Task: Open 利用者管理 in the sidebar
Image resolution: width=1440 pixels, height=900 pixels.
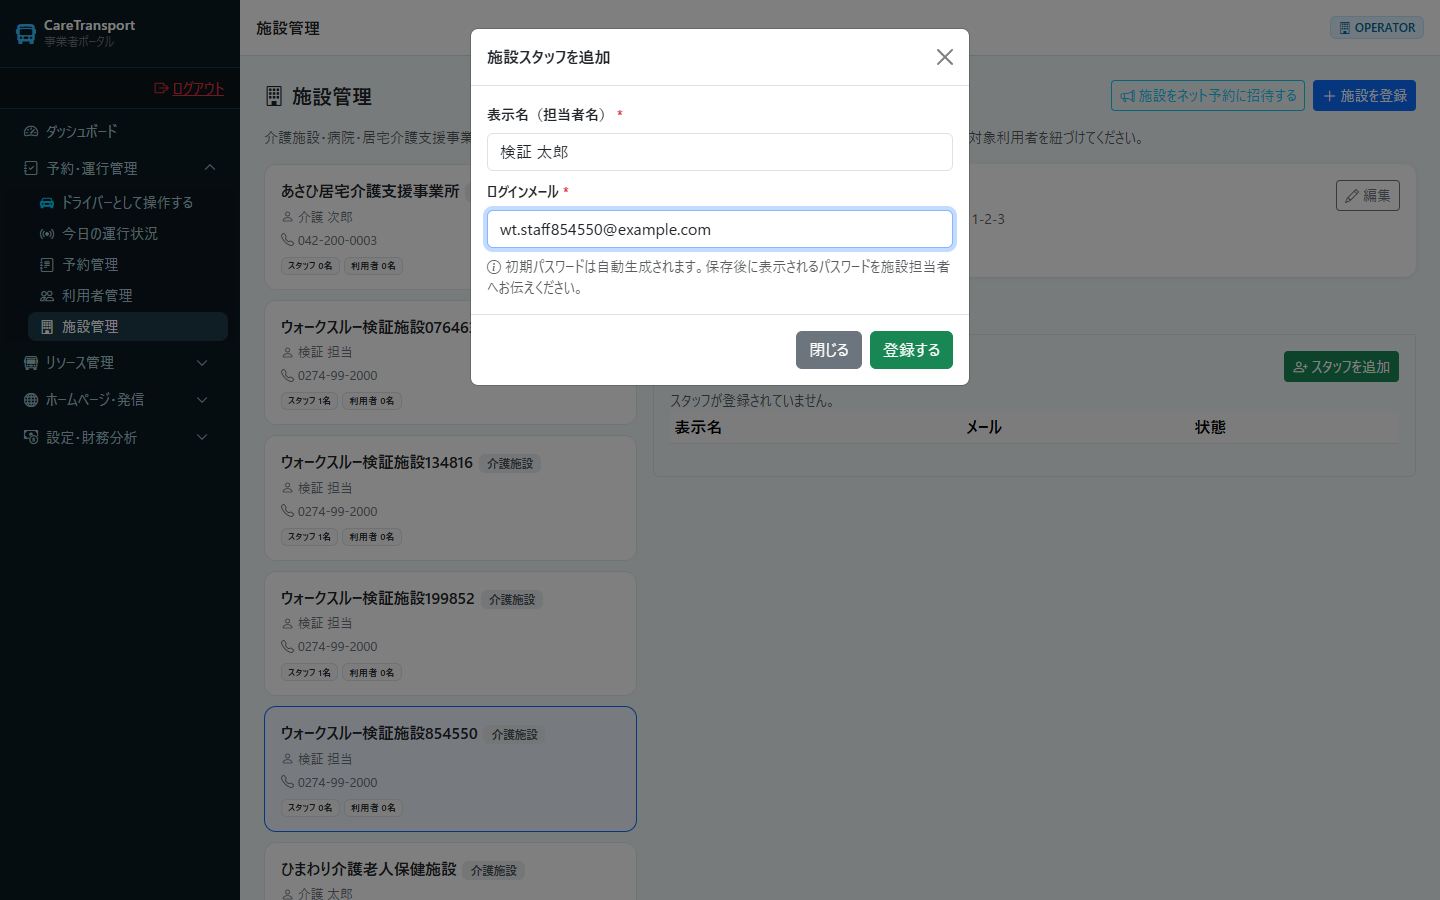Action: [128, 295]
